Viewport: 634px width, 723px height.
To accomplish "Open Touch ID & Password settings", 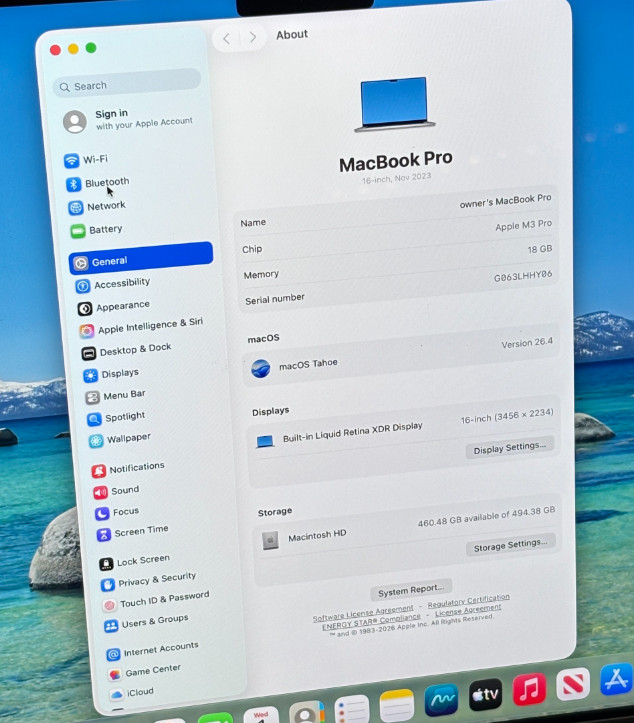I will coord(156,600).
